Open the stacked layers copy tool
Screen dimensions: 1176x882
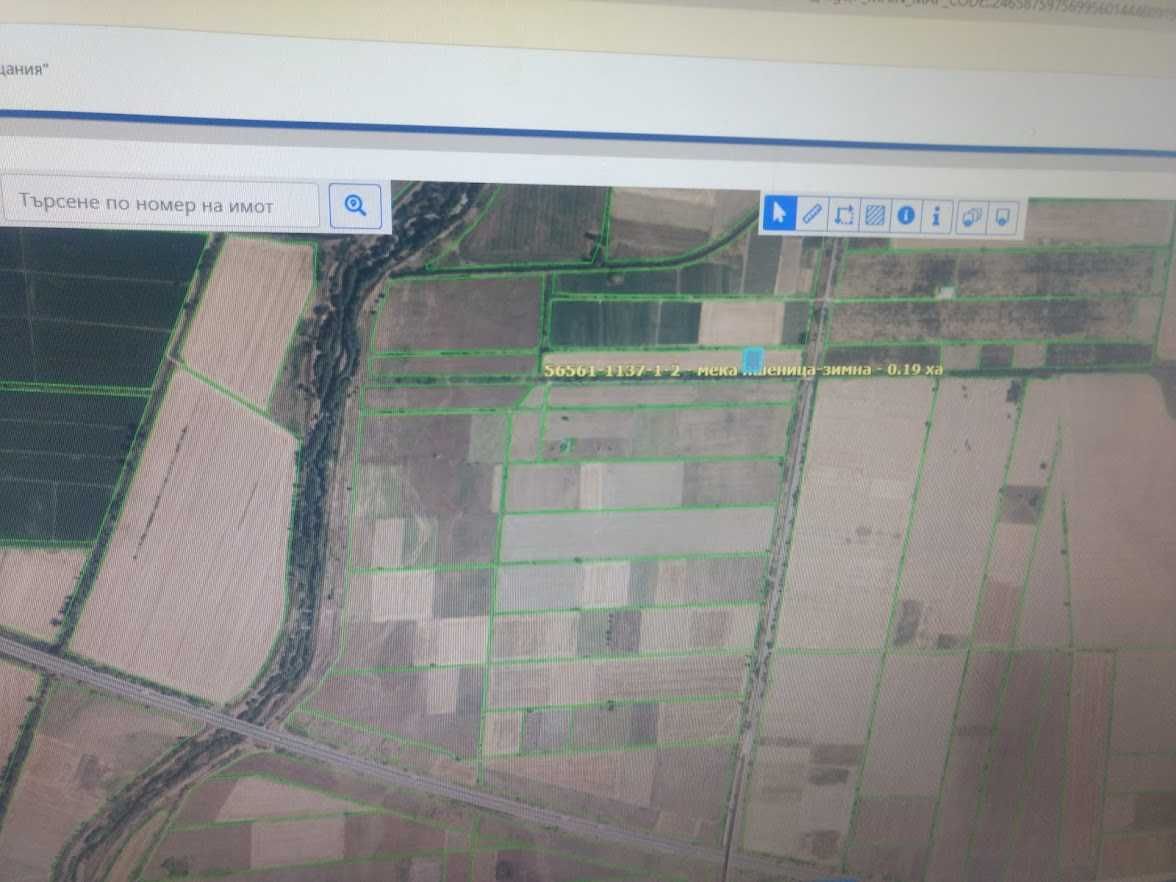click(972, 218)
